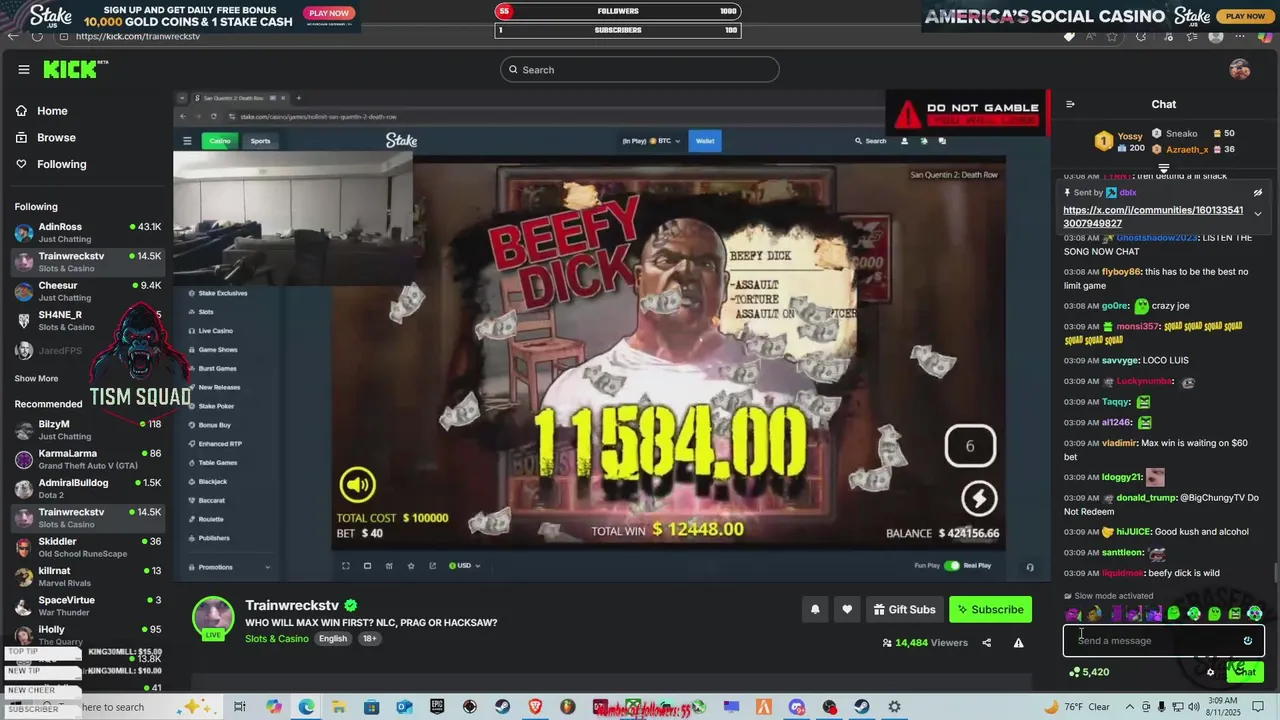Click username donald_trump in chat
Screen dimensions: 1280x720
tap(1145, 498)
